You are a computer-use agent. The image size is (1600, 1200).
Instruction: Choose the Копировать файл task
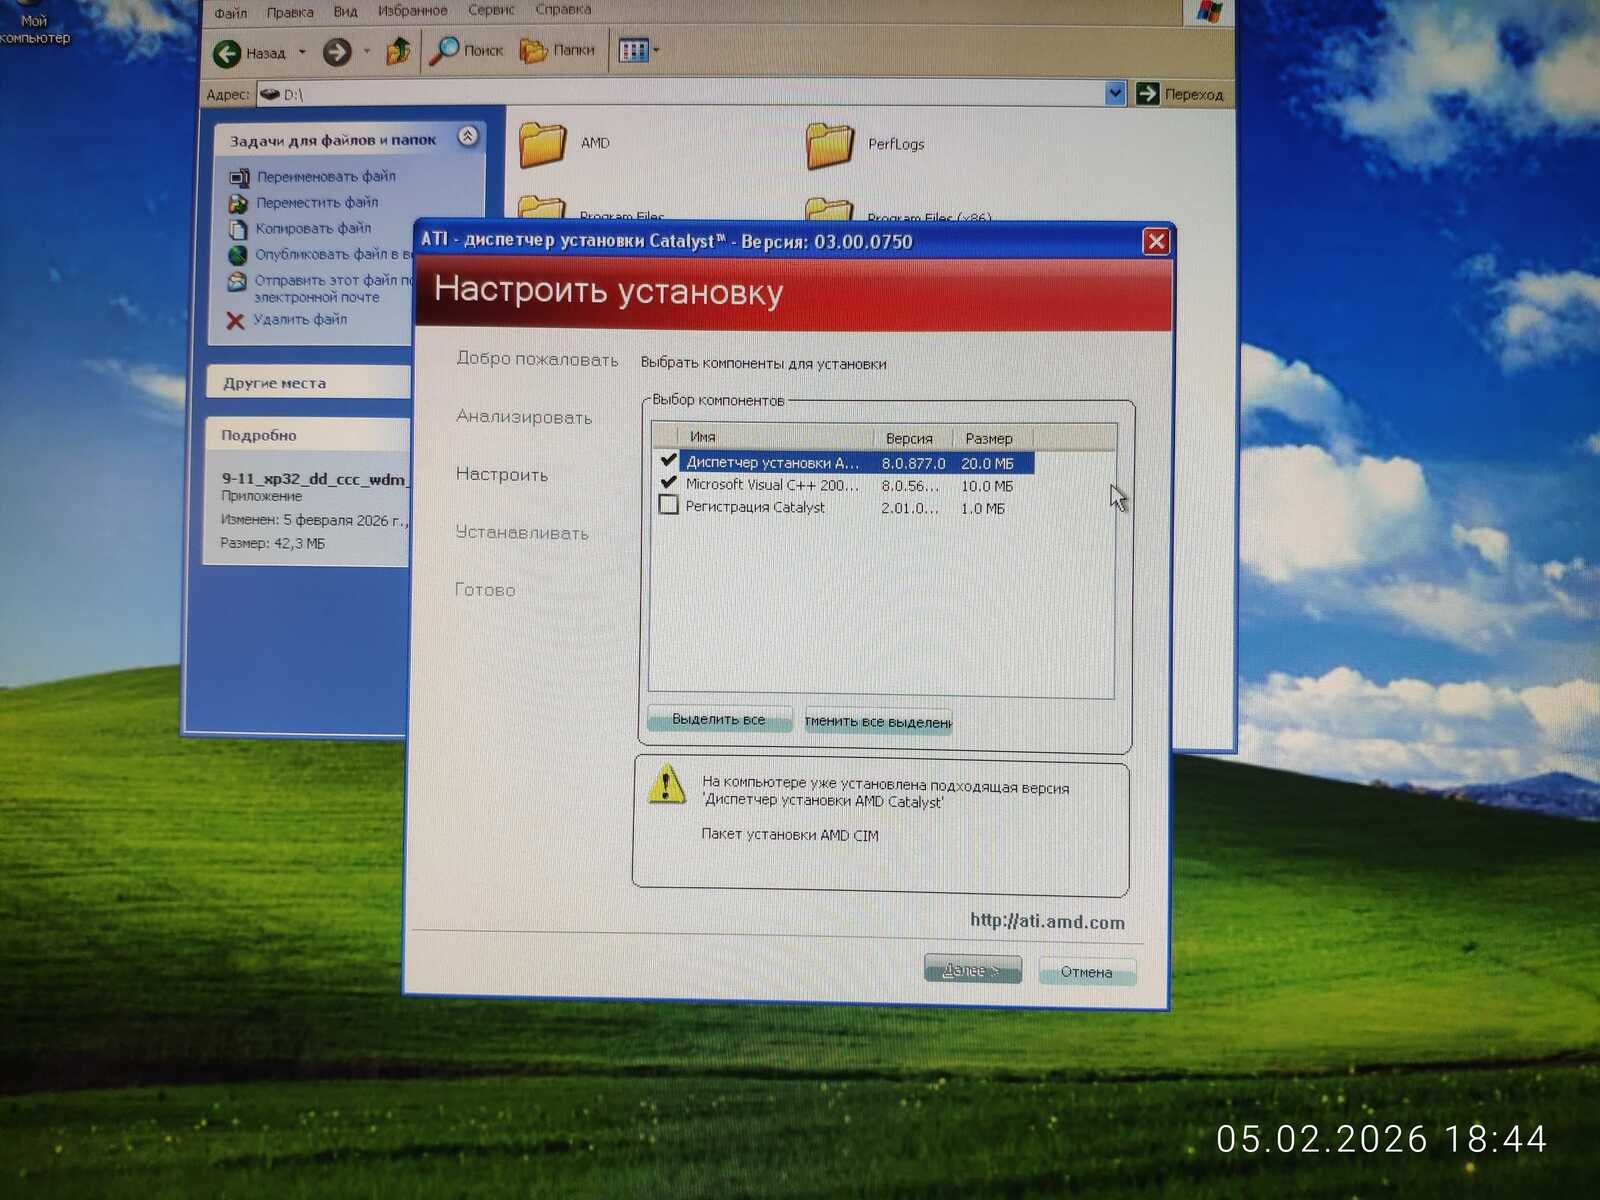pyautogui.click(x=313, y=229)
